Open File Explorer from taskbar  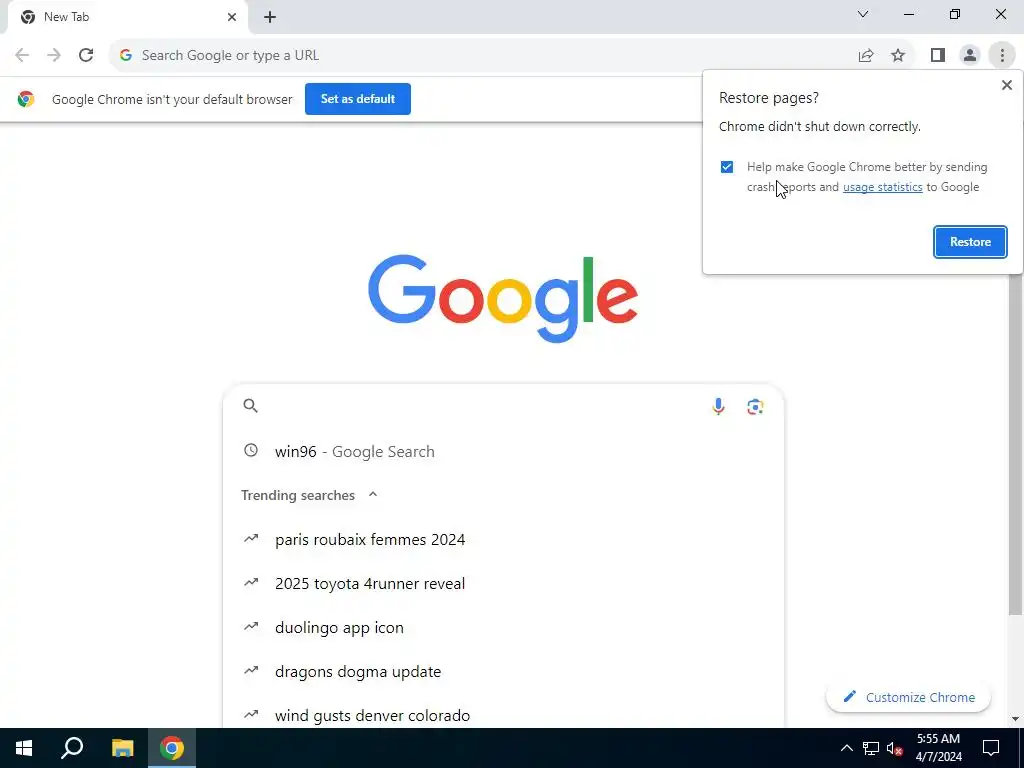pyautogui.click(x=122, y=748)
